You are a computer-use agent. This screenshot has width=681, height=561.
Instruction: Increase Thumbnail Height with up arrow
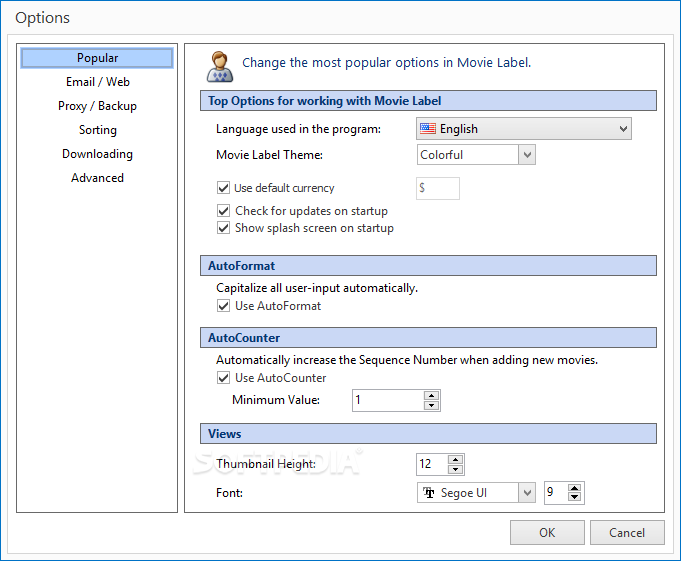coord(455,460)
